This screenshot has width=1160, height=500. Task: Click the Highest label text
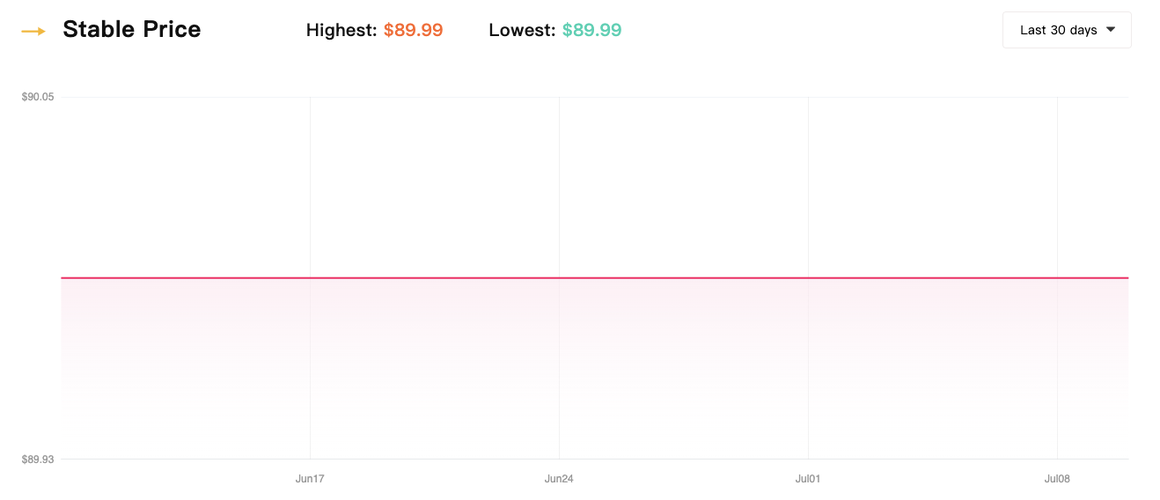click(342, 30)
